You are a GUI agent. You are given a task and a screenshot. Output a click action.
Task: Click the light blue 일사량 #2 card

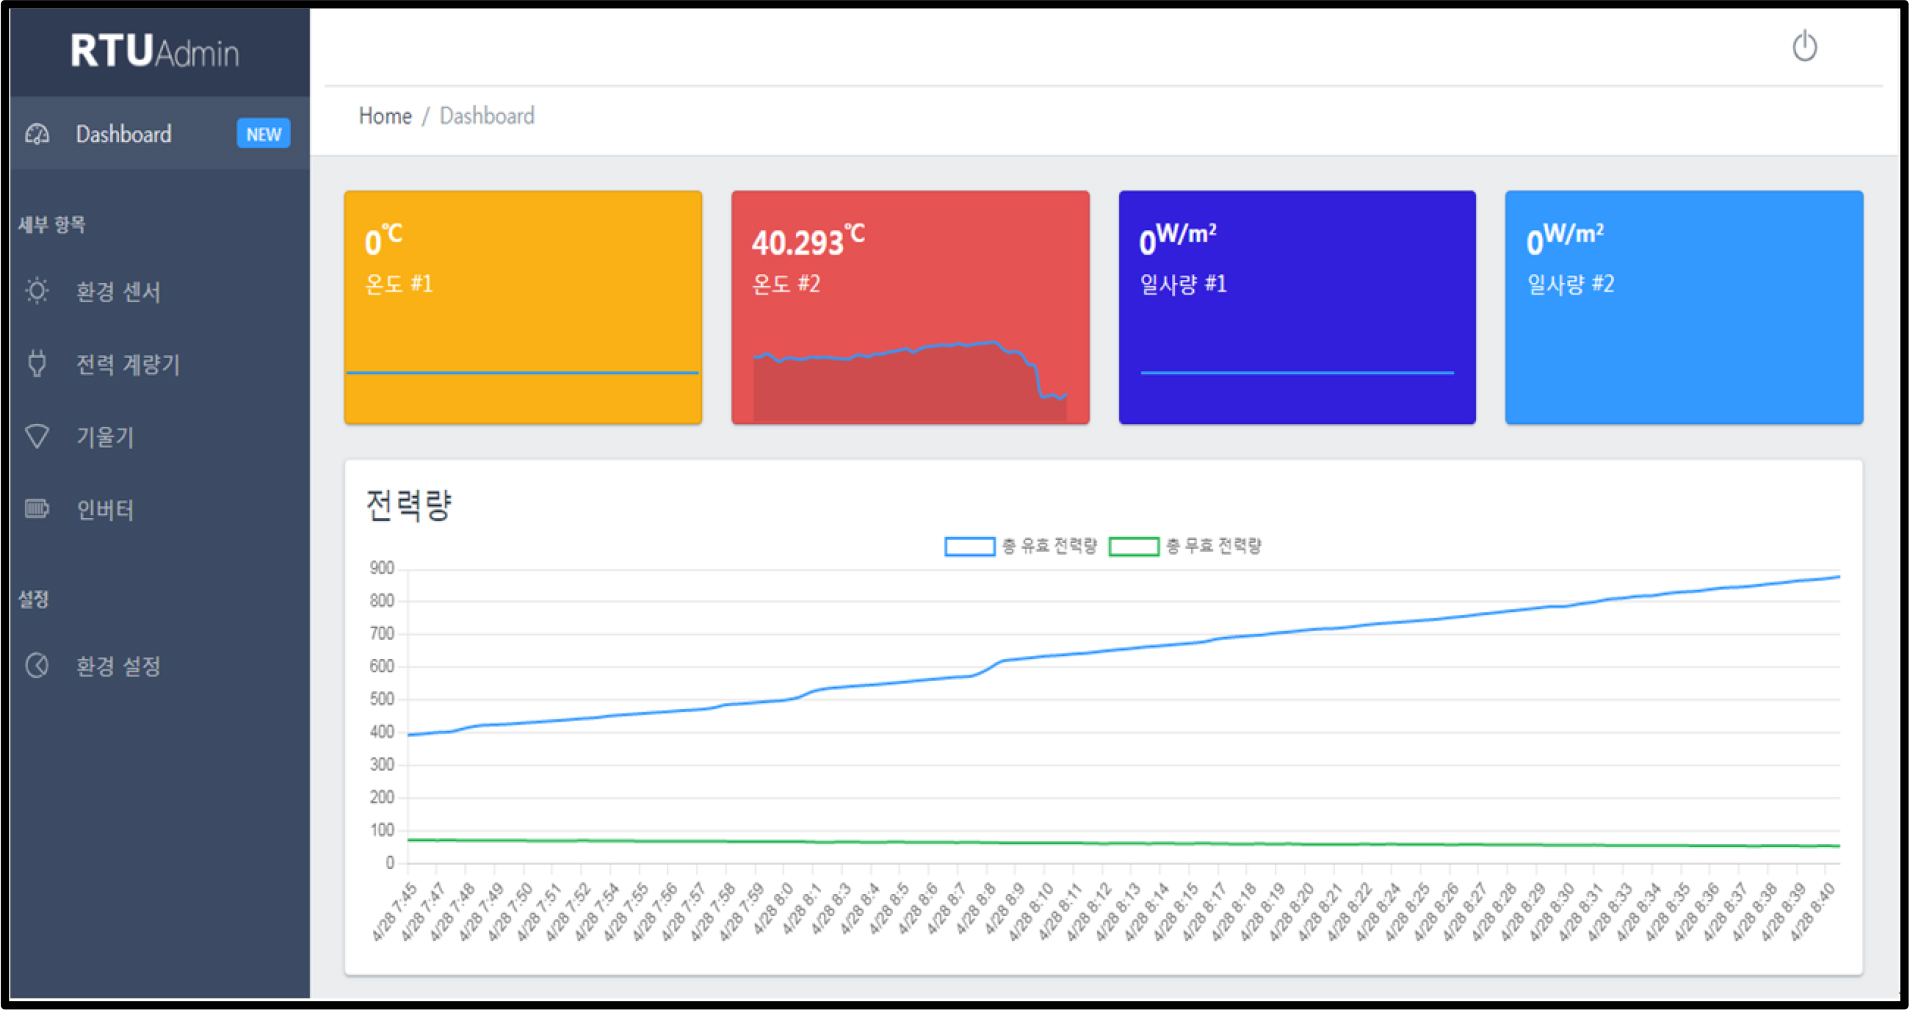point(1683,307)
